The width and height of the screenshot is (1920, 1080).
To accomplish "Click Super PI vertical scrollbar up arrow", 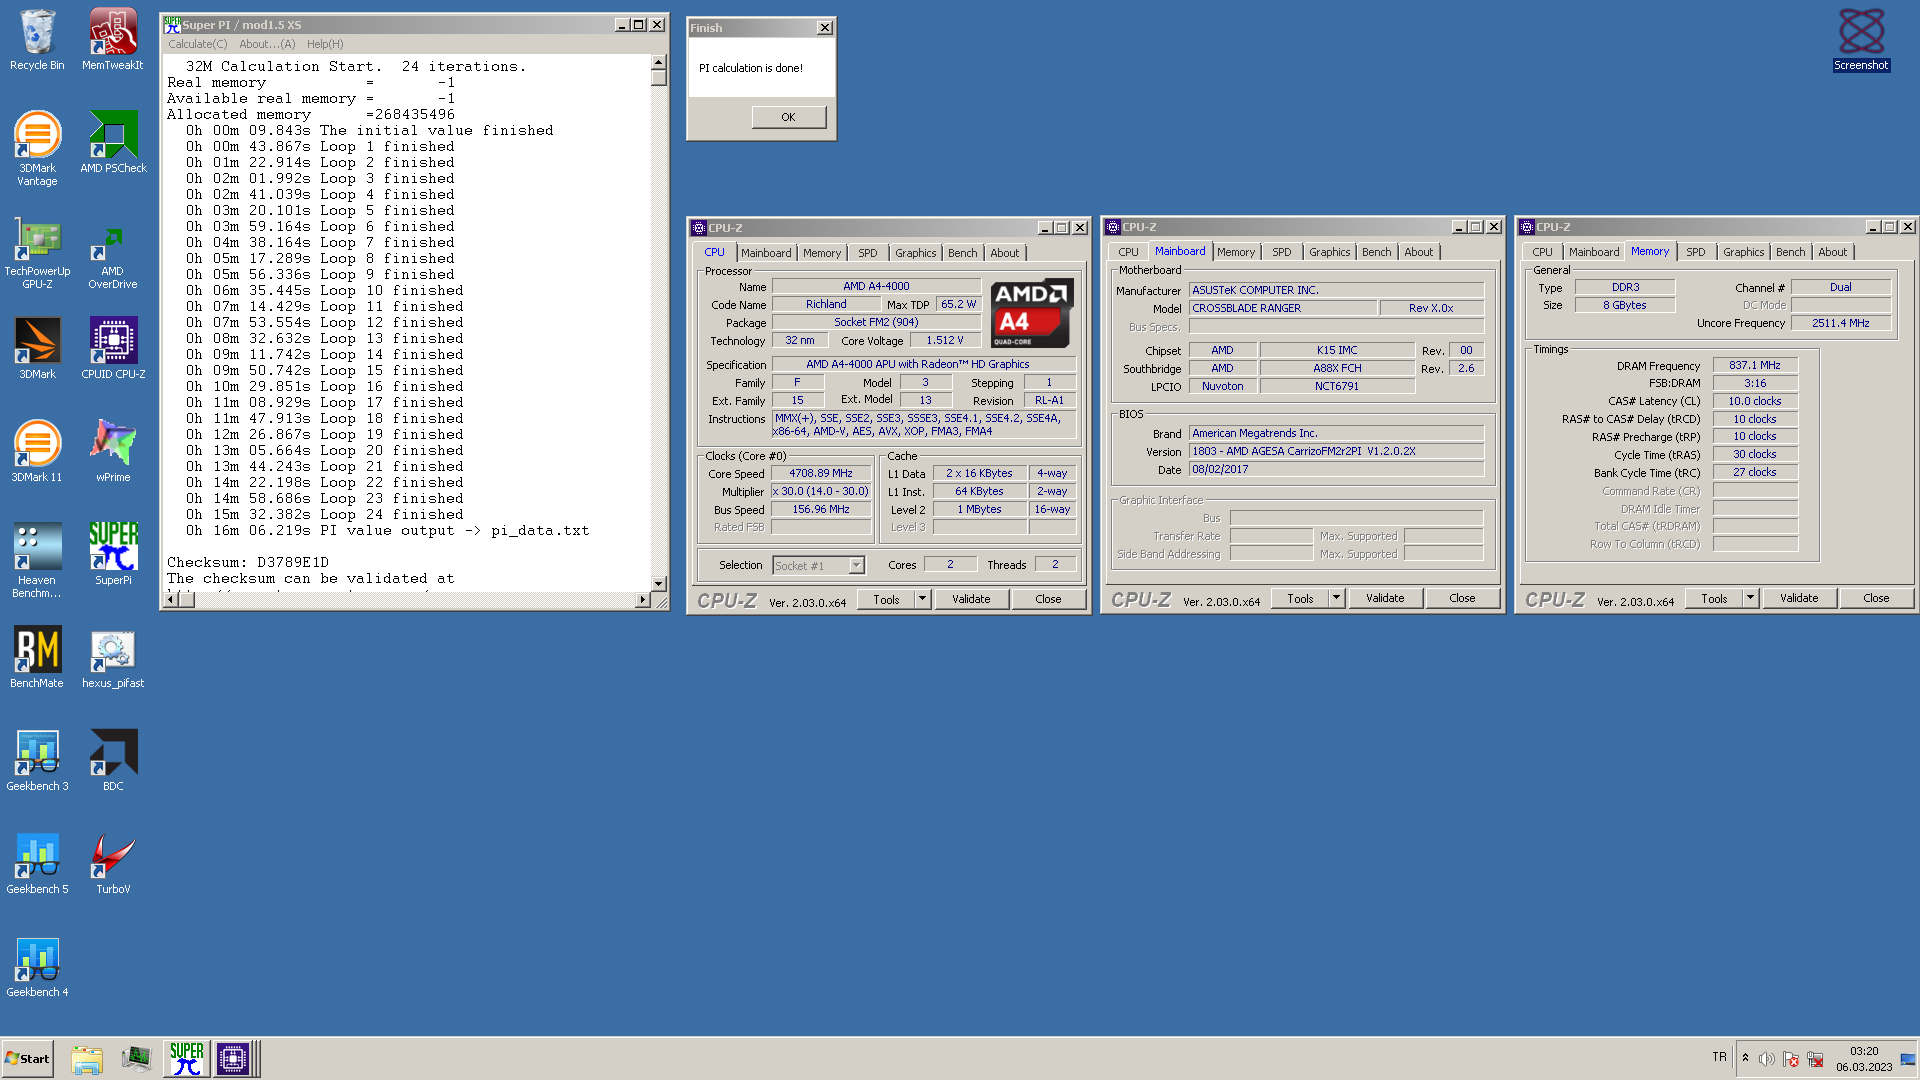I will click(x=658, y=62).
